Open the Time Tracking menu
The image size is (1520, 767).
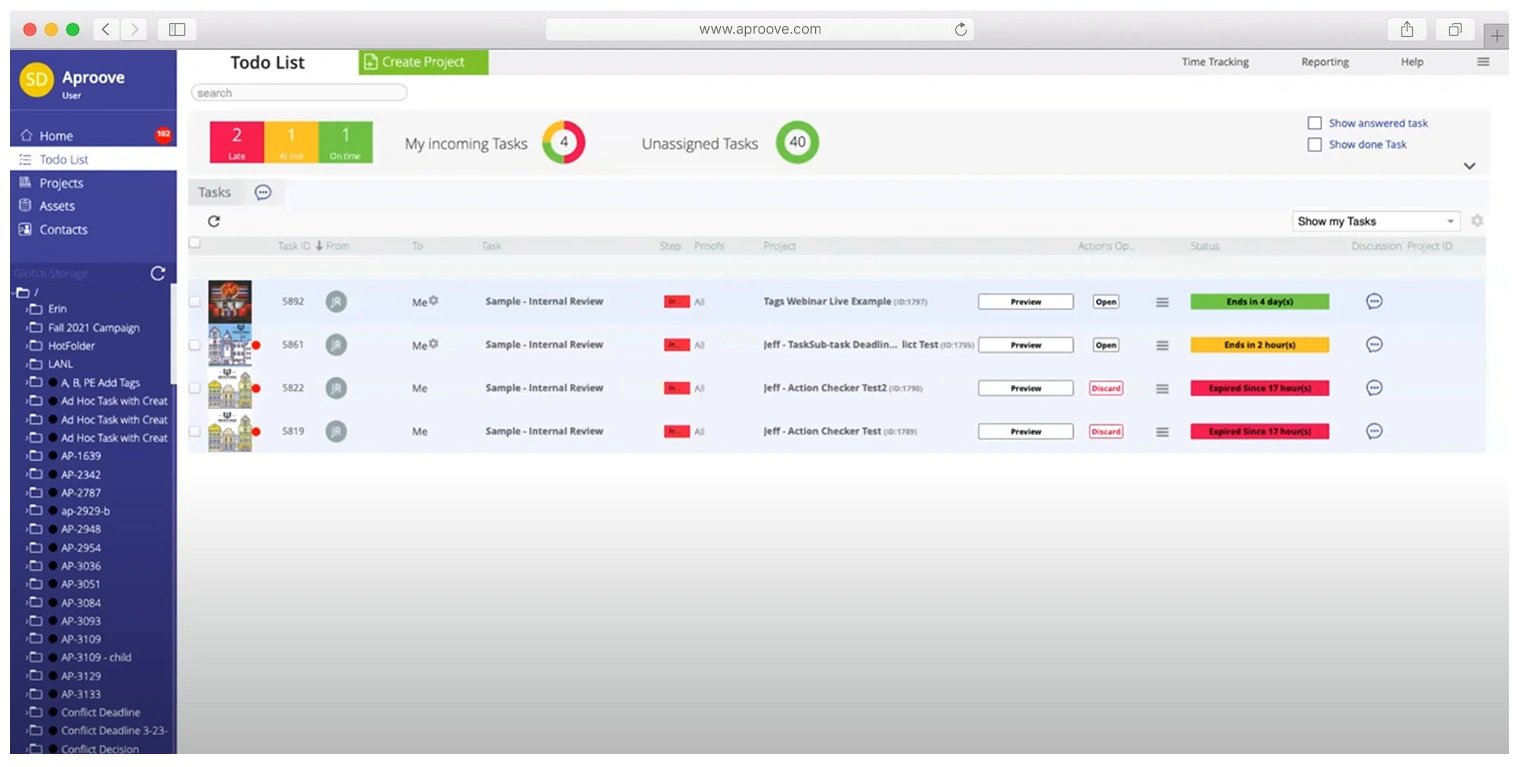1215,62
